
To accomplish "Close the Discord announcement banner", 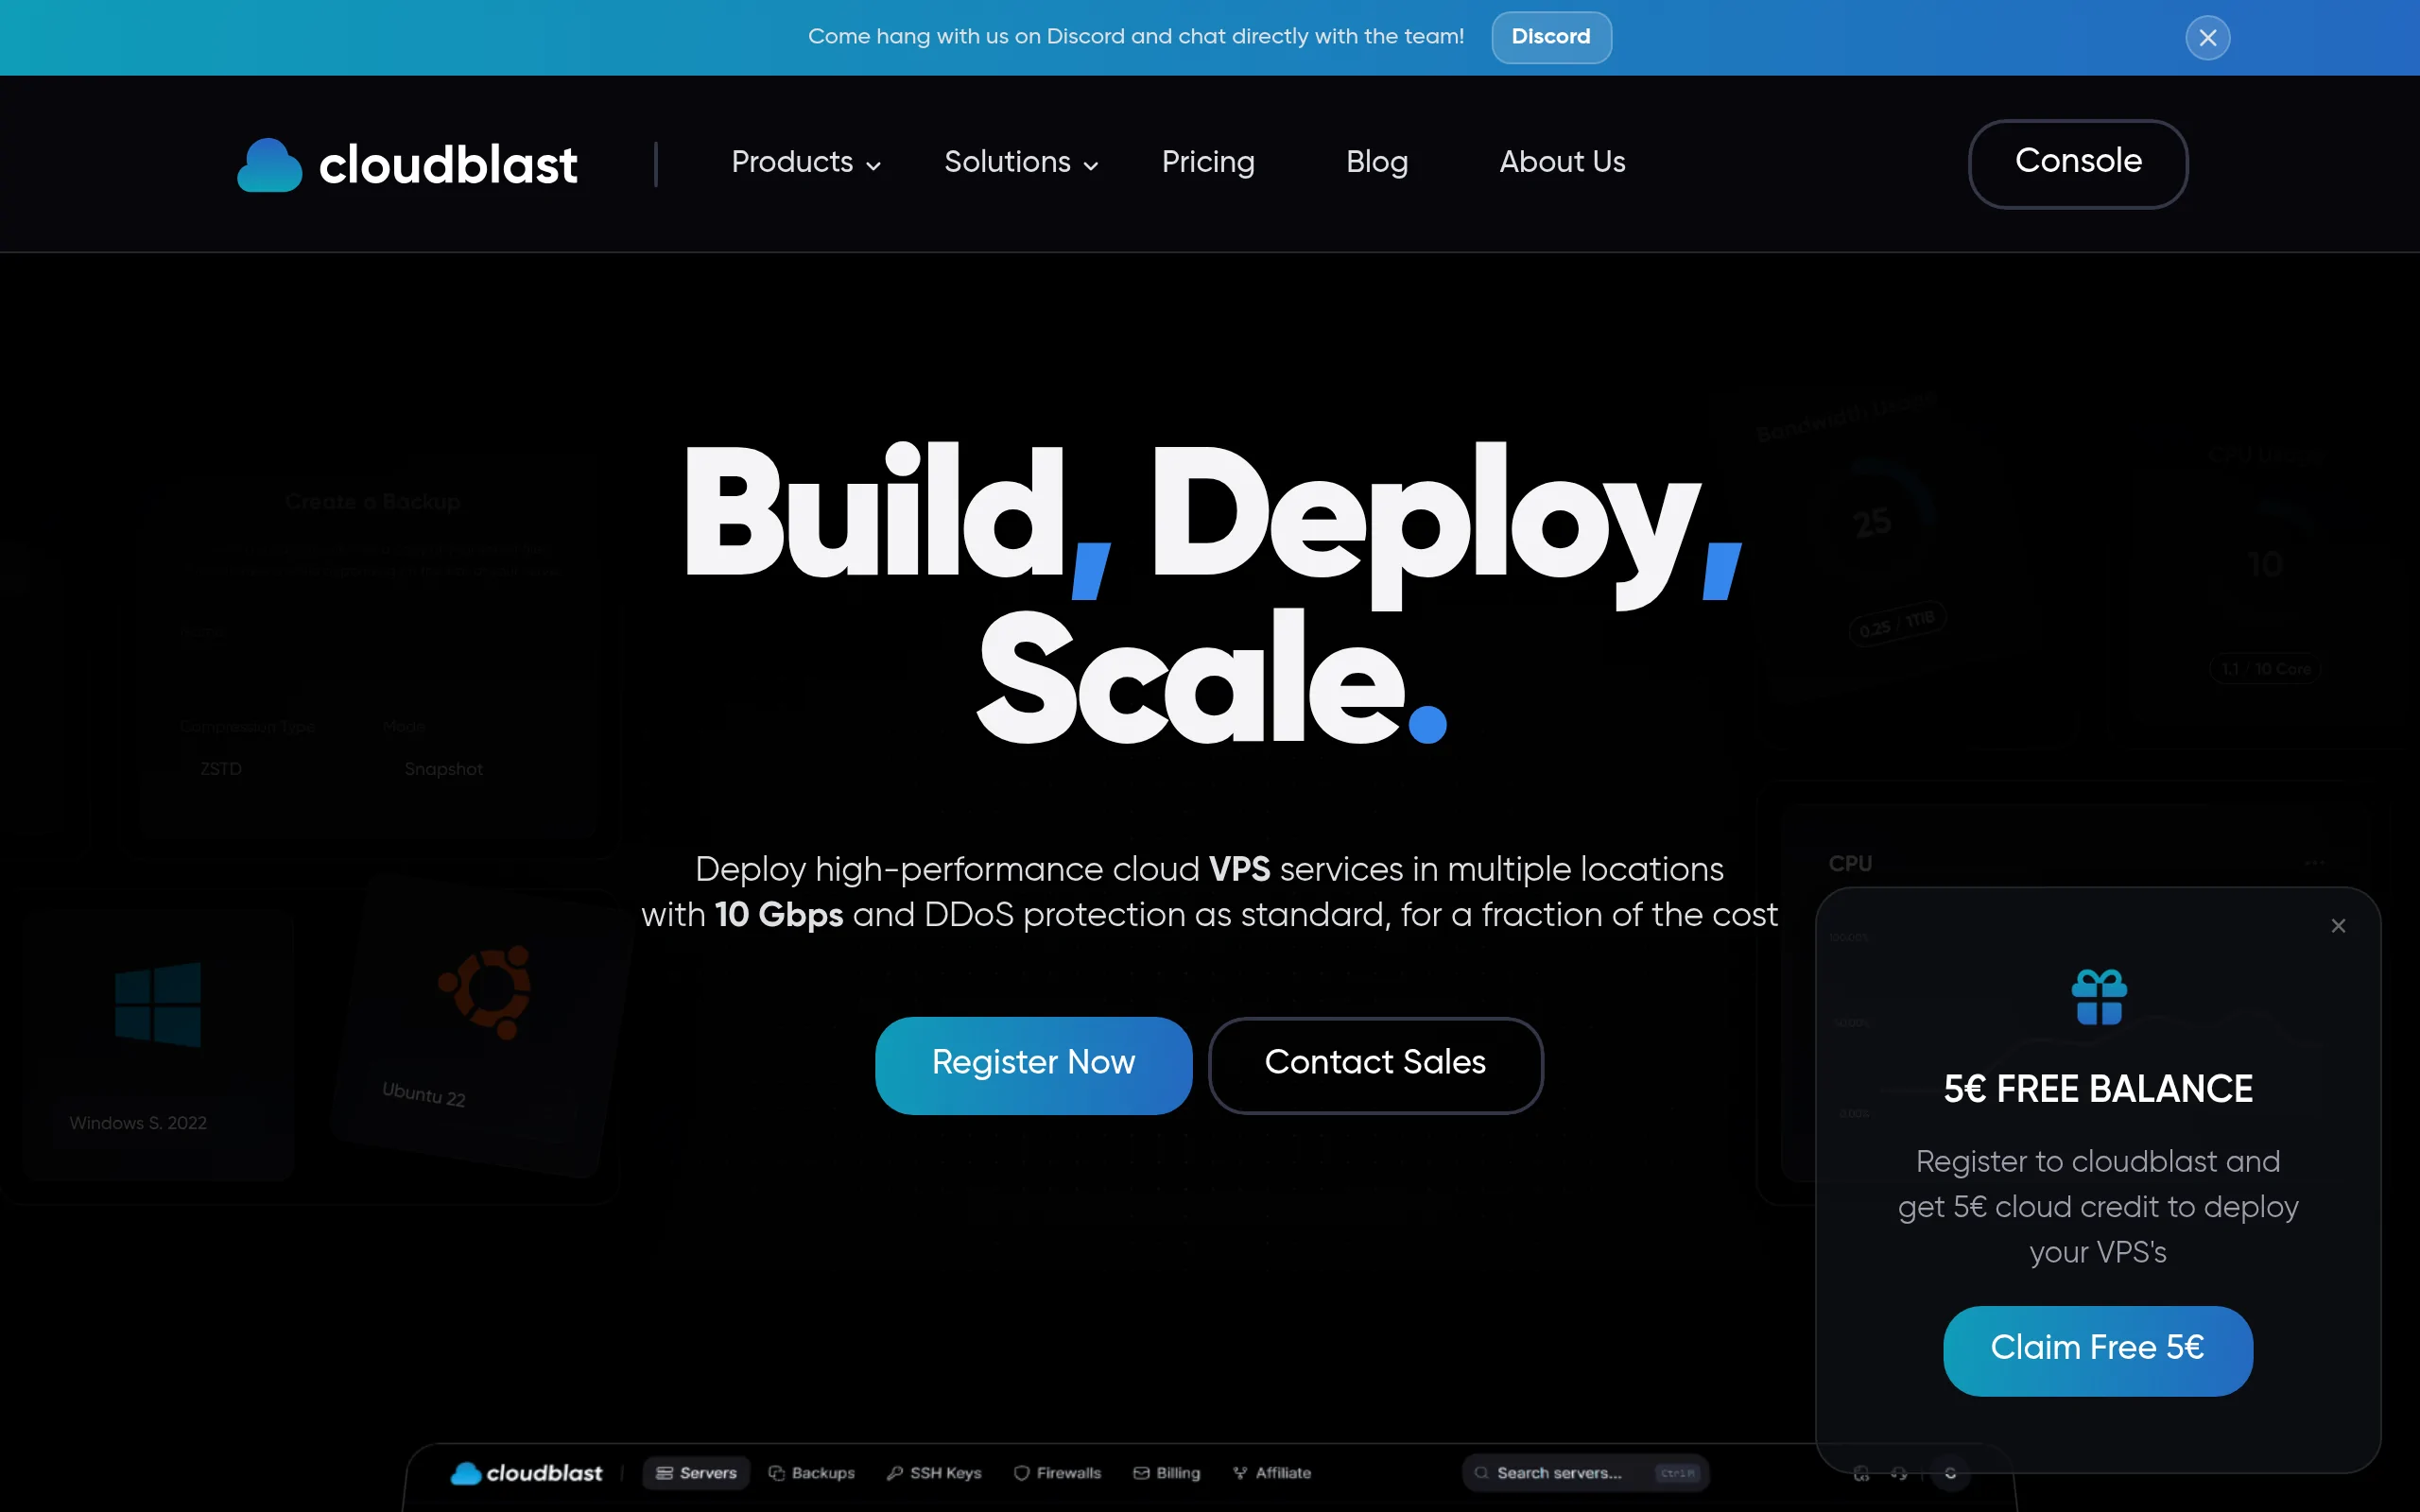I will click(x=2207, y=38).
